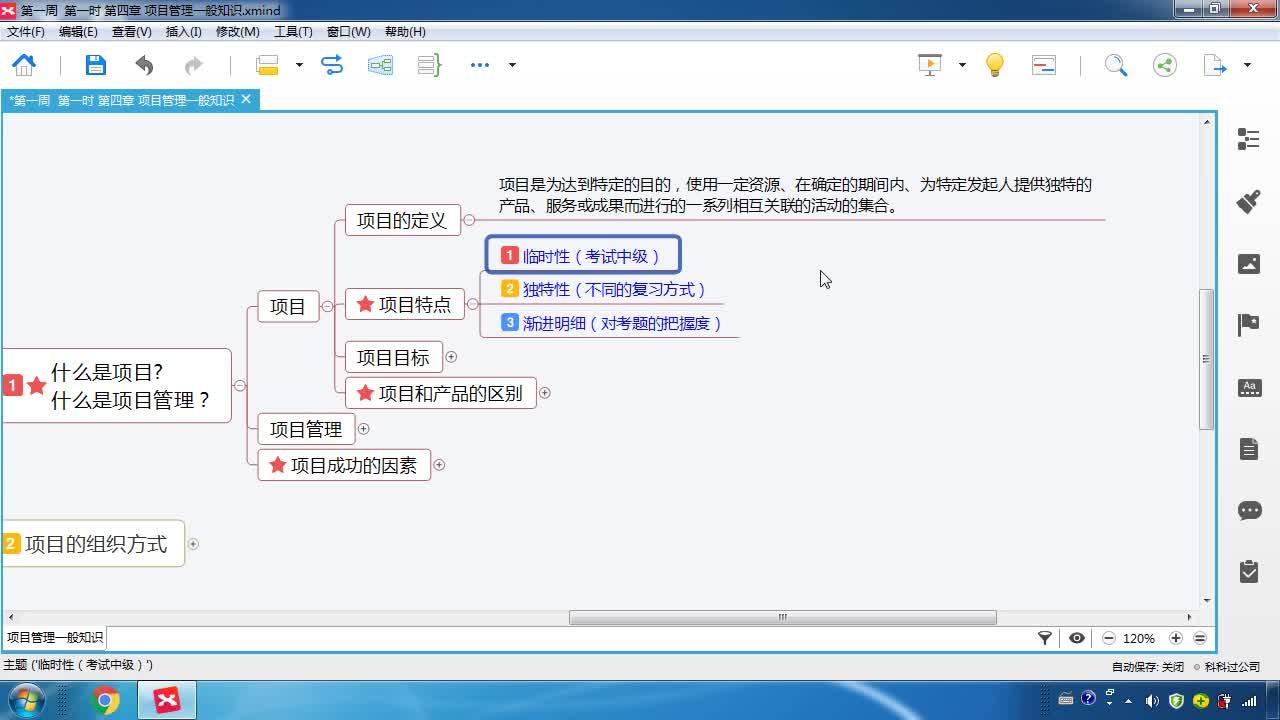Open the 修改(M) menu
The width and height of the screenshot is (1280, 720).
238,32
